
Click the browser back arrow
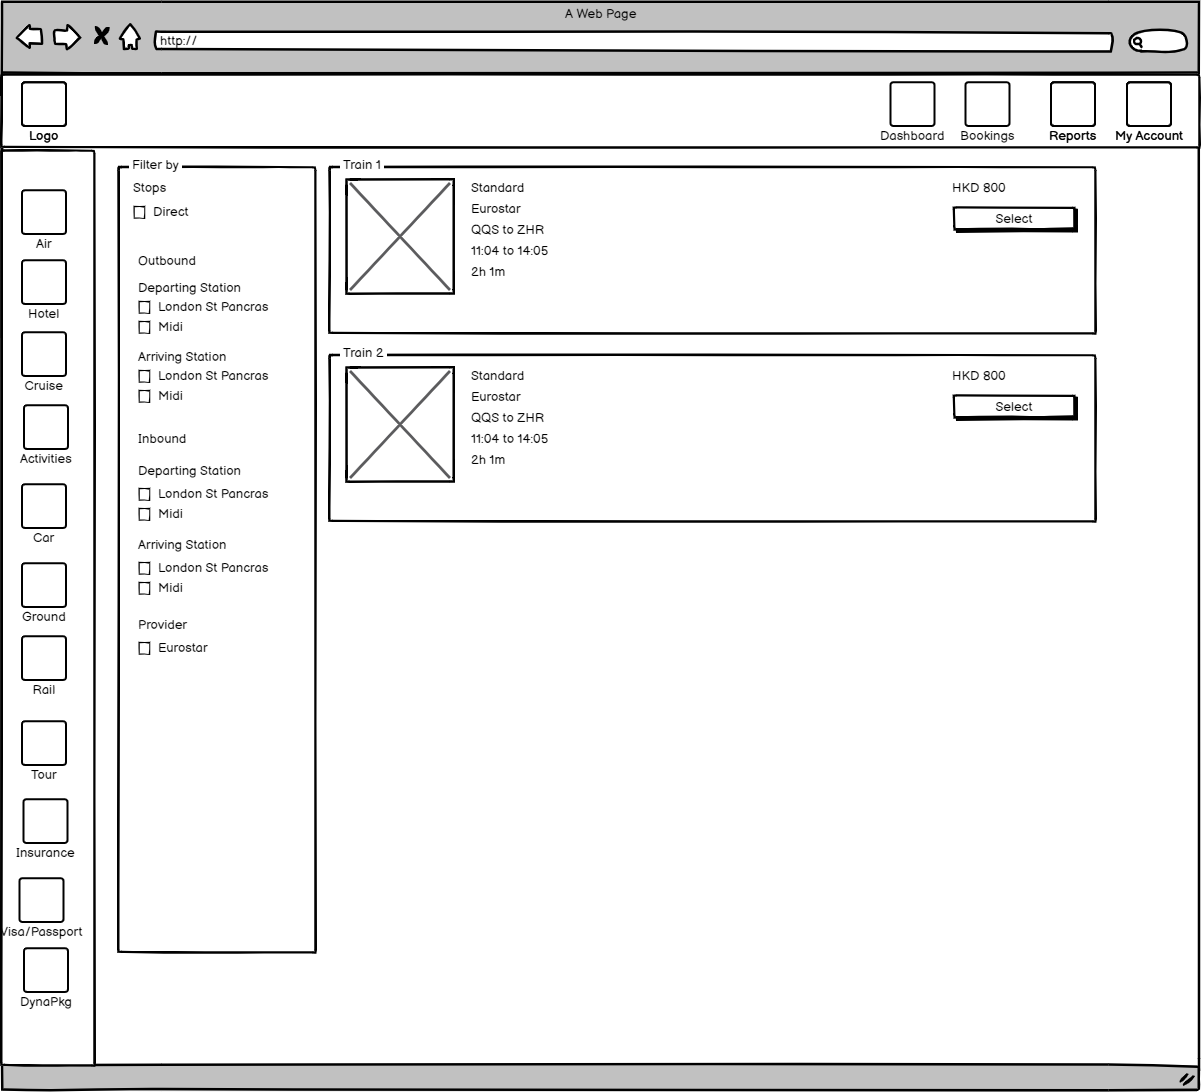click(30, 38)
